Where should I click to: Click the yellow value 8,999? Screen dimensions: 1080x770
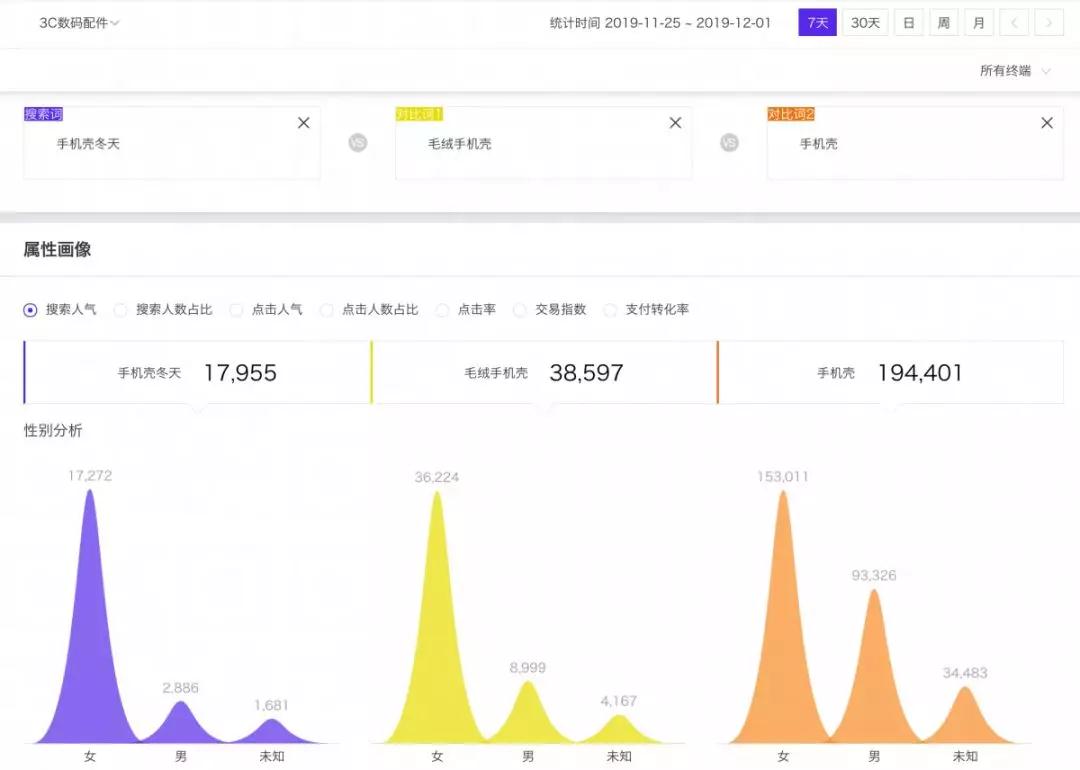click(x=528, y=667)
